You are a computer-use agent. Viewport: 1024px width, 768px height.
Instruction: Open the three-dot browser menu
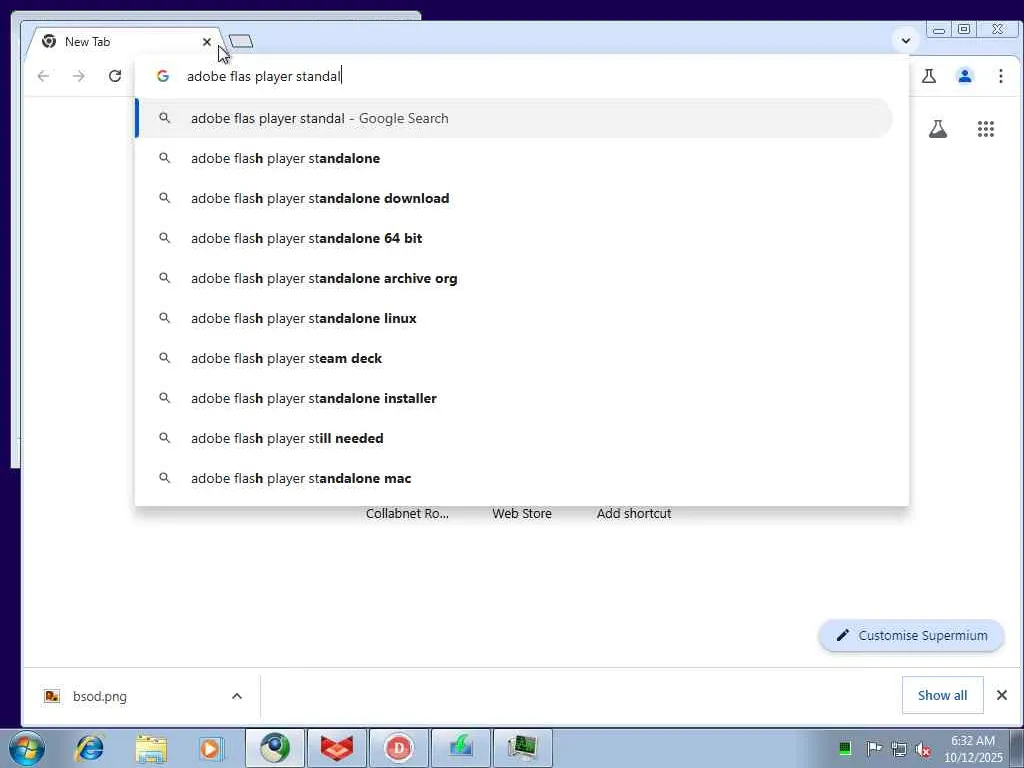point(1000,76)
